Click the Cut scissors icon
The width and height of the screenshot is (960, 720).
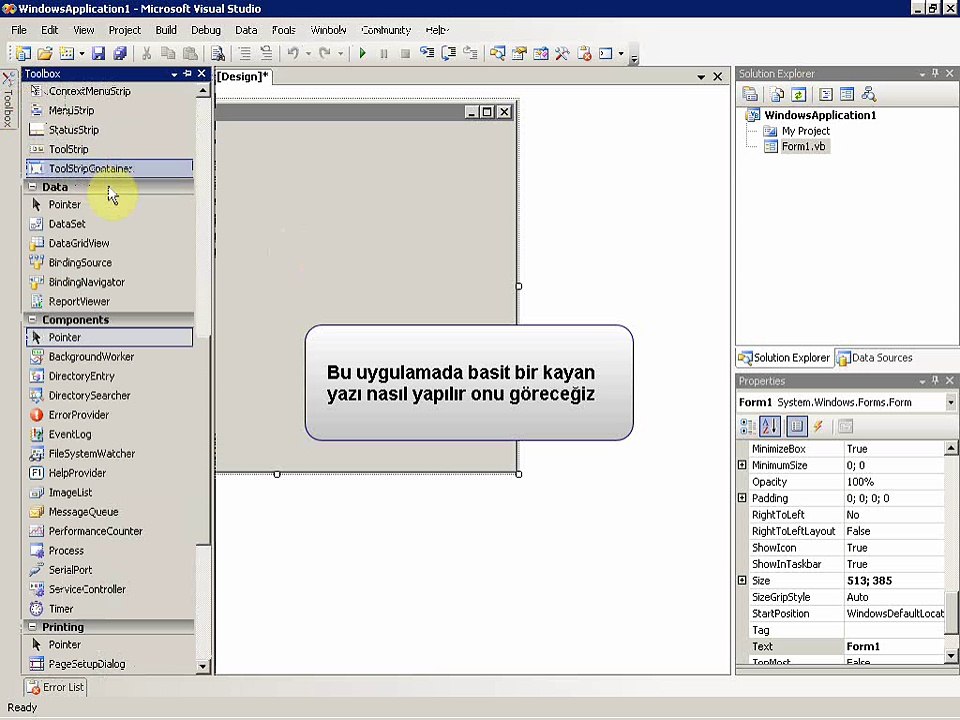[x=146, y=53]
